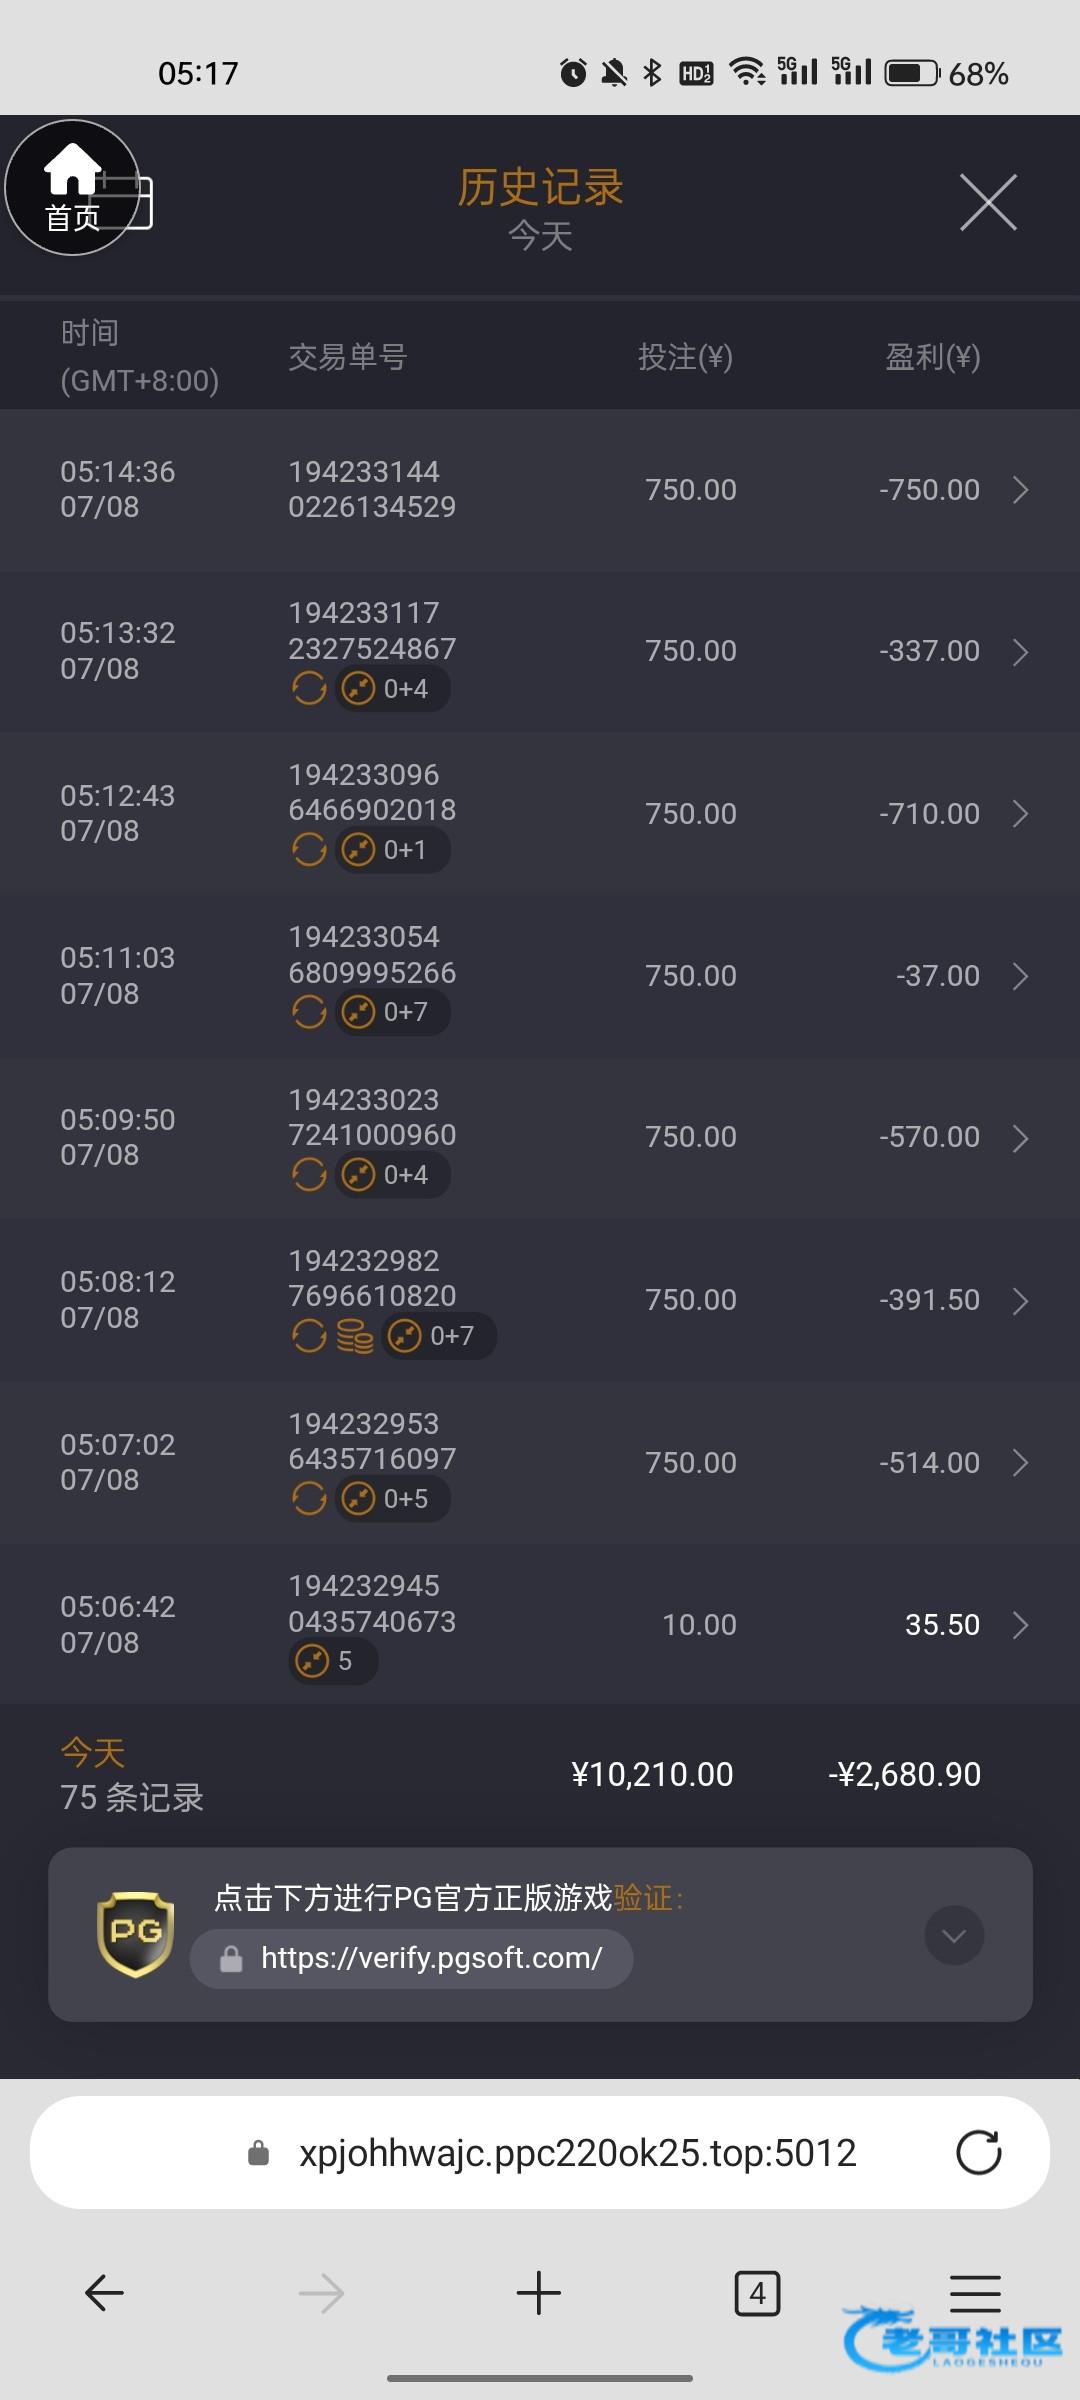Click the free spin badge 0+4 at 05:13:32
The height and width of the screenshot is (2400, 1080).
pos(392,689)
